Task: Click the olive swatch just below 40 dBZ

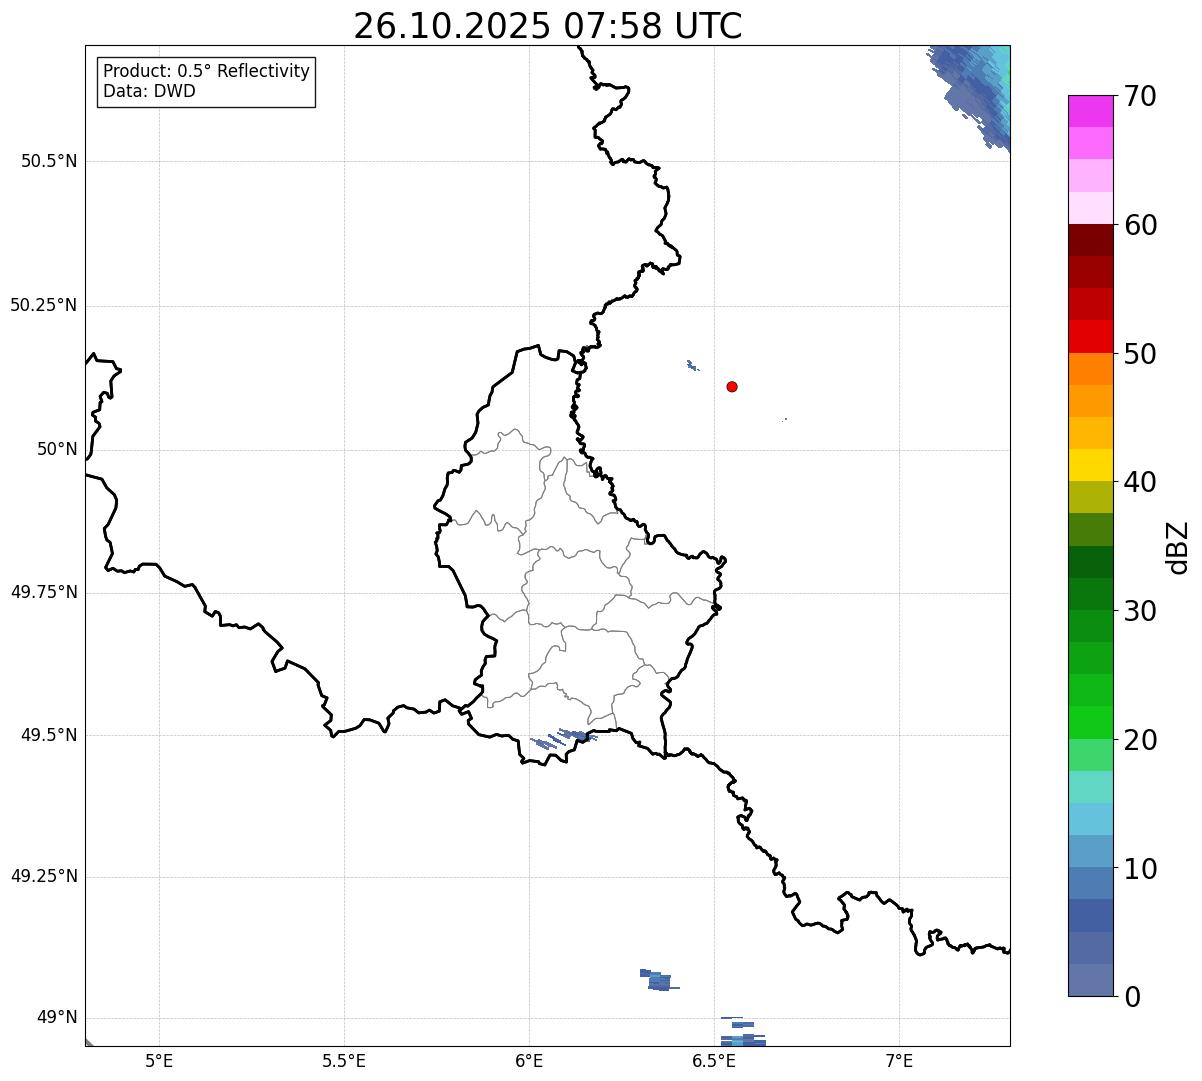Action: tap(1091, 497)
